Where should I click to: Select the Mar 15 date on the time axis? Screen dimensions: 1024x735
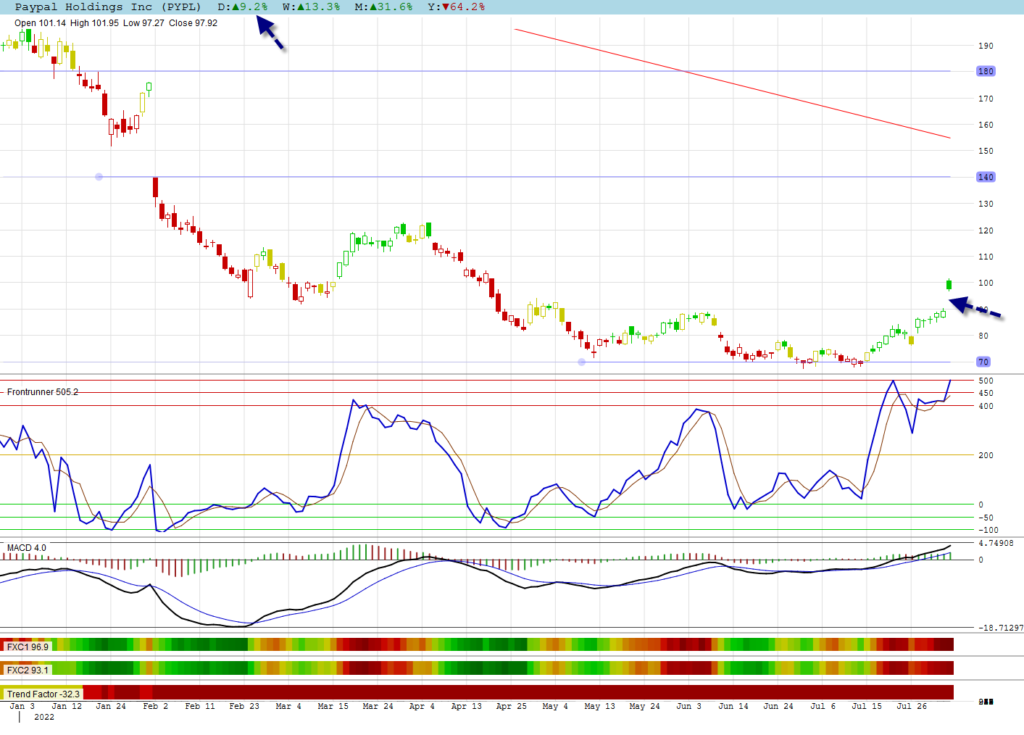(333, 706)
